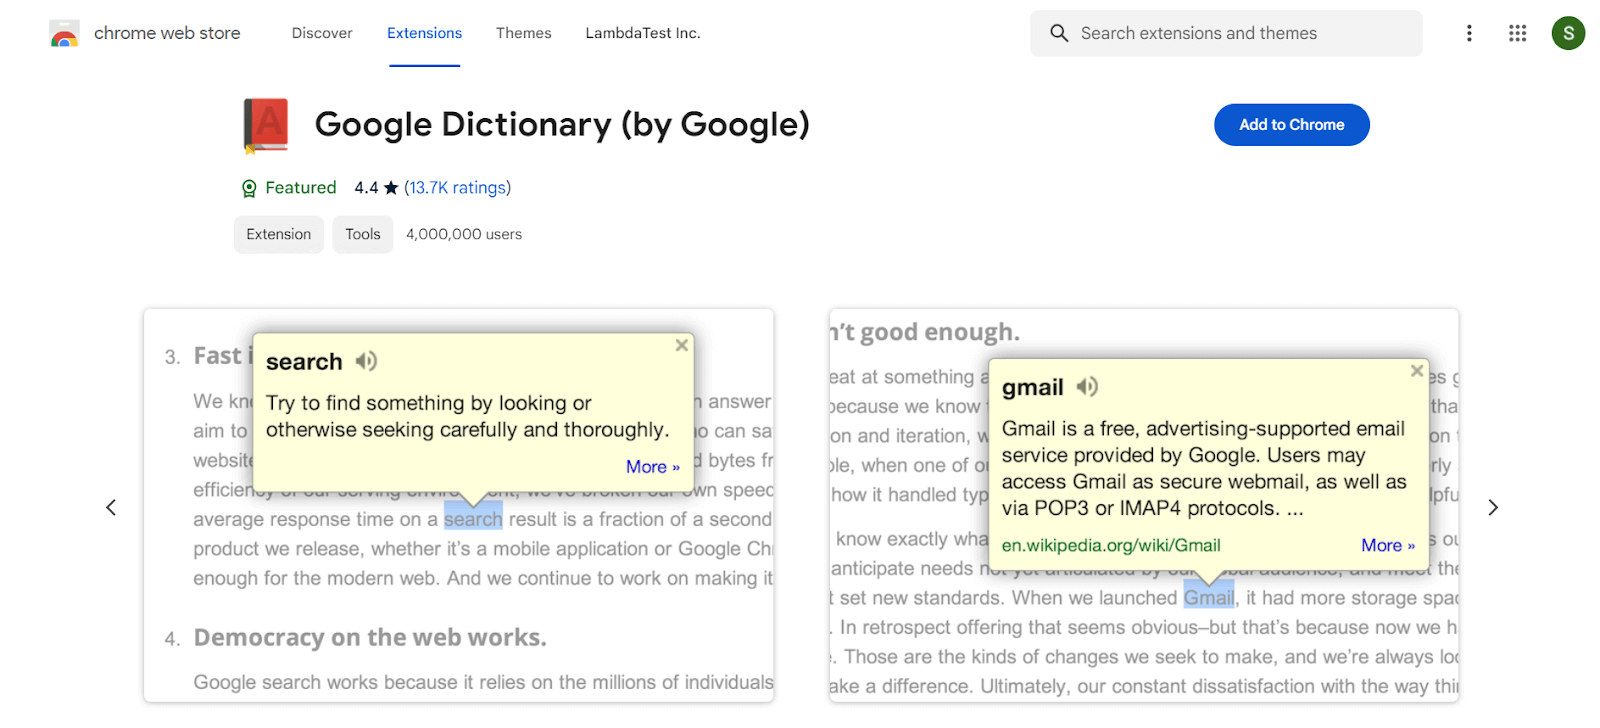Open the first screenshot showing 'search' definition
Screen dimensions: 1600x728
(459, 505)
